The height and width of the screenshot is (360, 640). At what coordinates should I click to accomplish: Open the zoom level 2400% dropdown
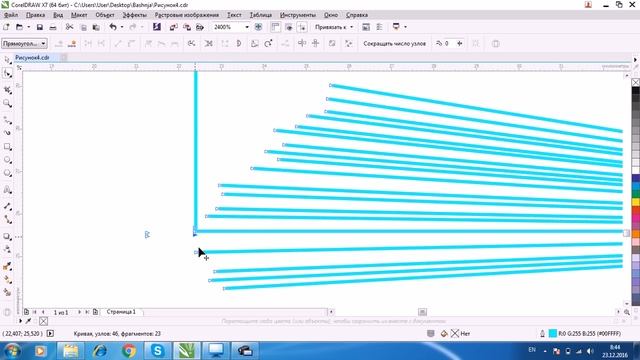247,27
